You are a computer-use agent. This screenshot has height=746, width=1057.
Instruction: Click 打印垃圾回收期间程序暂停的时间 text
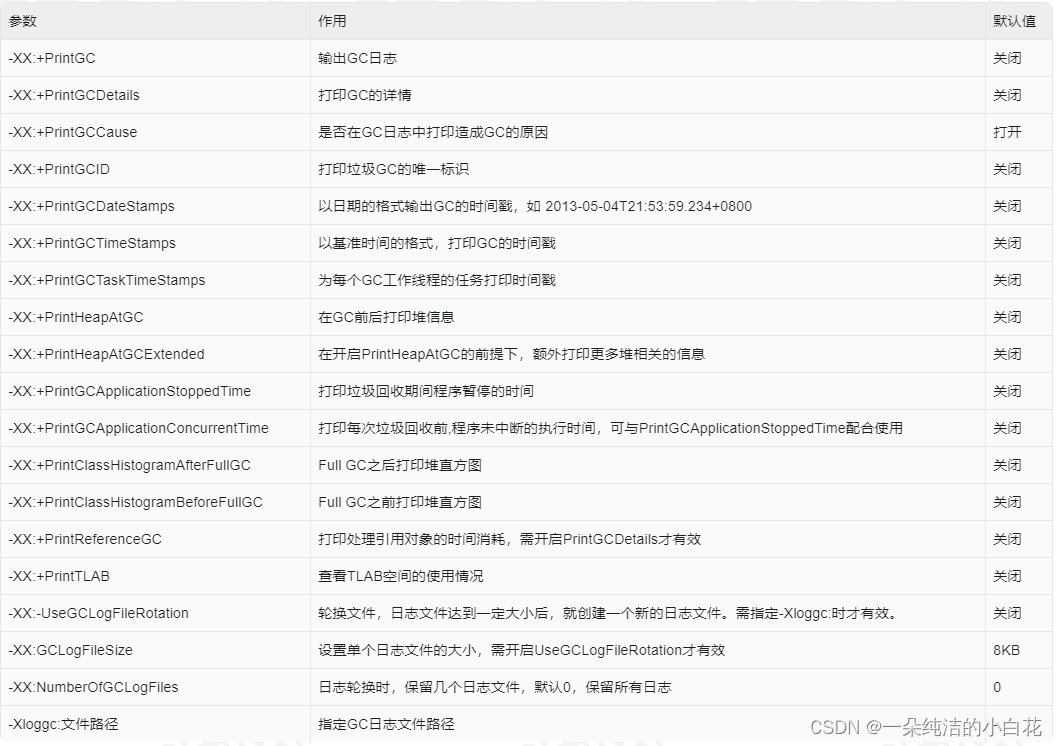pyautogui.click(x=426, y=392)
